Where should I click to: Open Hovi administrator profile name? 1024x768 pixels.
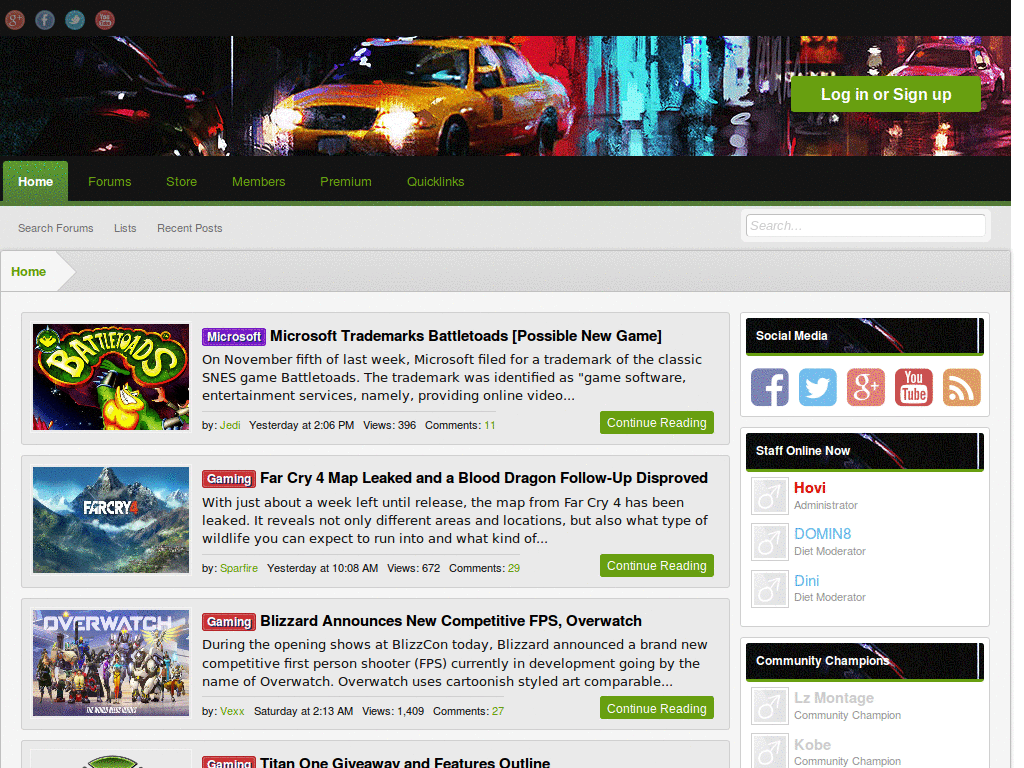point(810,488)
